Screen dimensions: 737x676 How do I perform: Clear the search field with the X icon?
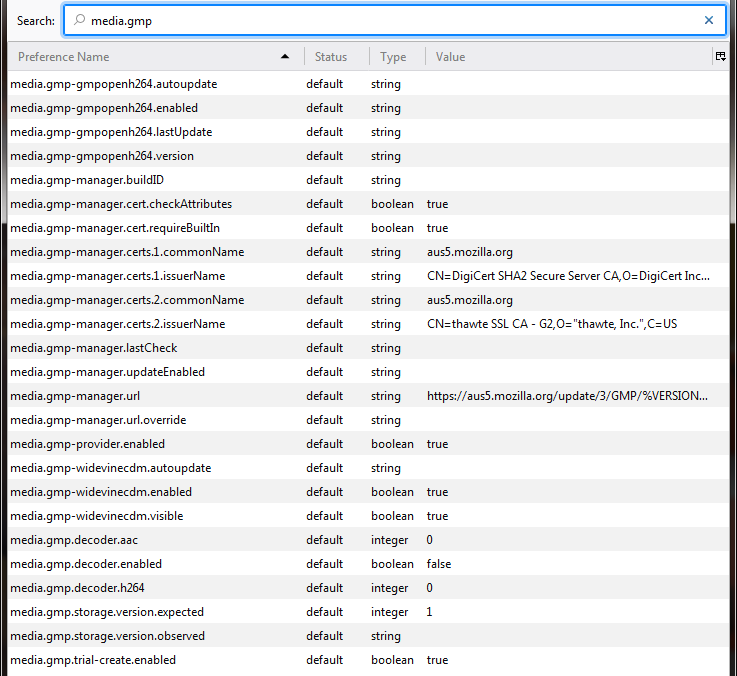coord(709,20)
